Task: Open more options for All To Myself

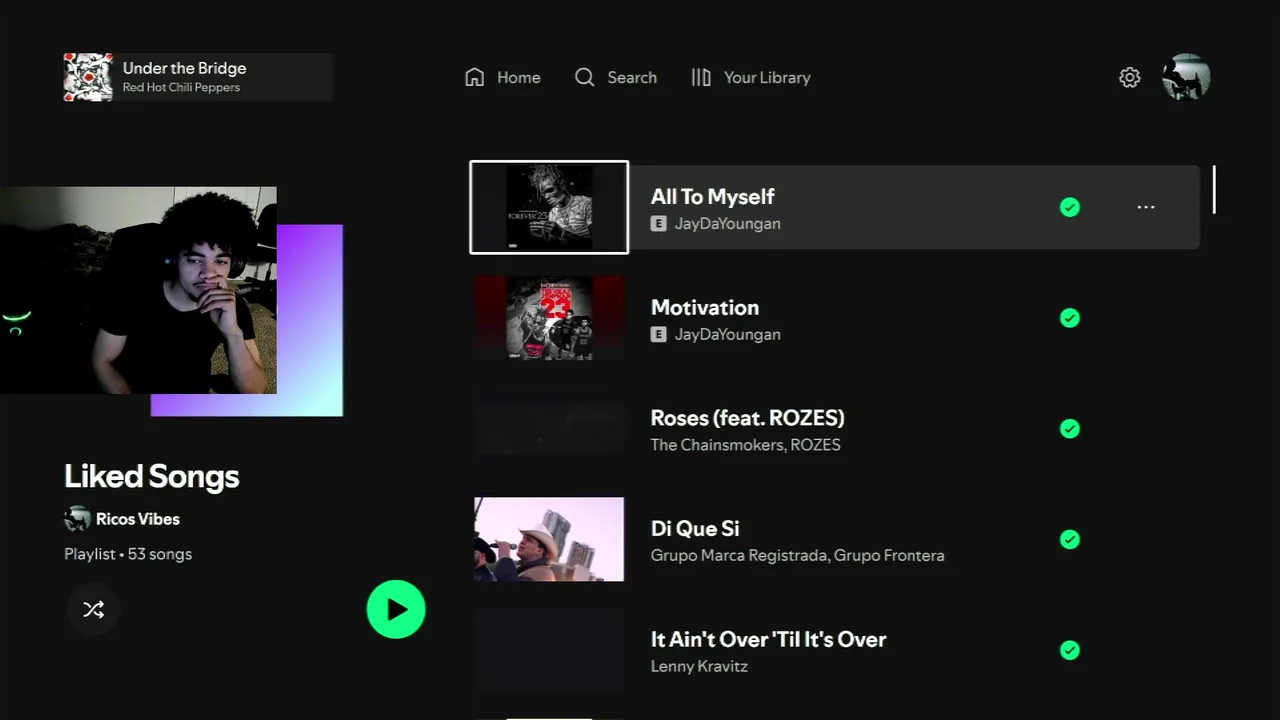Action: point(1146,207)
